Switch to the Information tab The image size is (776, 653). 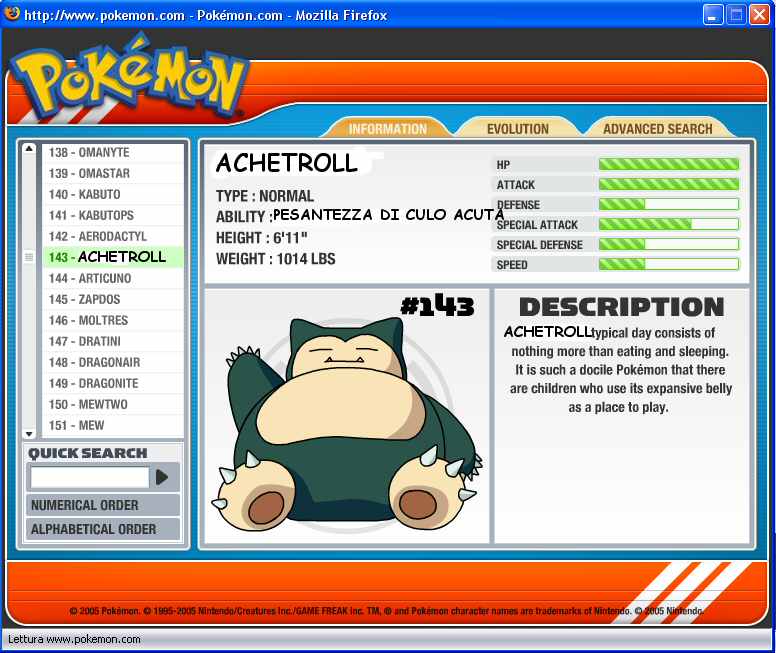387,129
